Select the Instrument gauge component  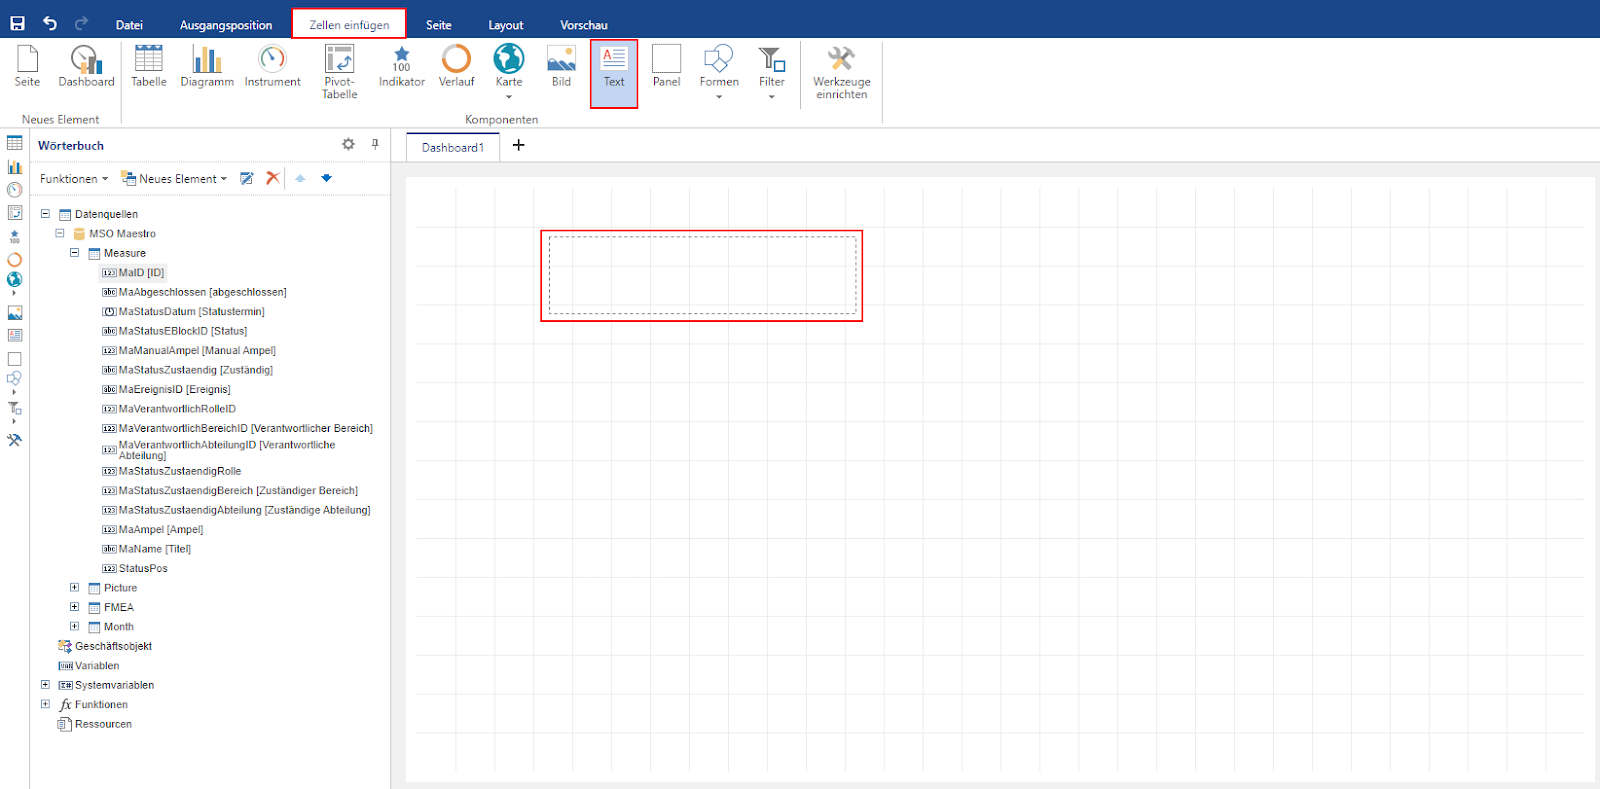click(272, 66)
